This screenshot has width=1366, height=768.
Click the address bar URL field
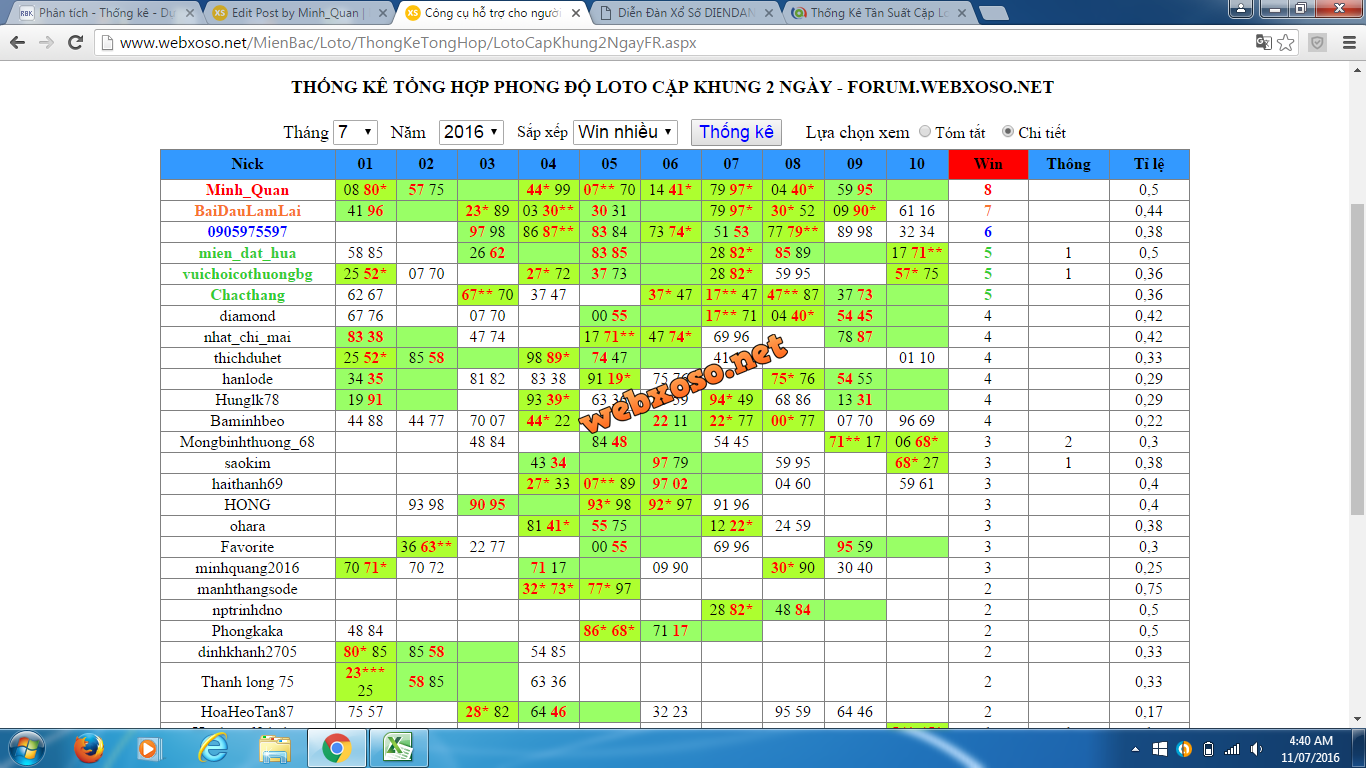pyautogui.click(x=670, y=43)
